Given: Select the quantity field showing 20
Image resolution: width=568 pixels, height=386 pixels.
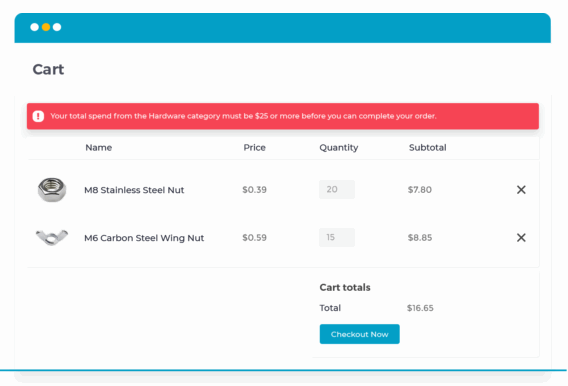Looking at the screenshot, I should pyautogui.click(x=337, y=189).
